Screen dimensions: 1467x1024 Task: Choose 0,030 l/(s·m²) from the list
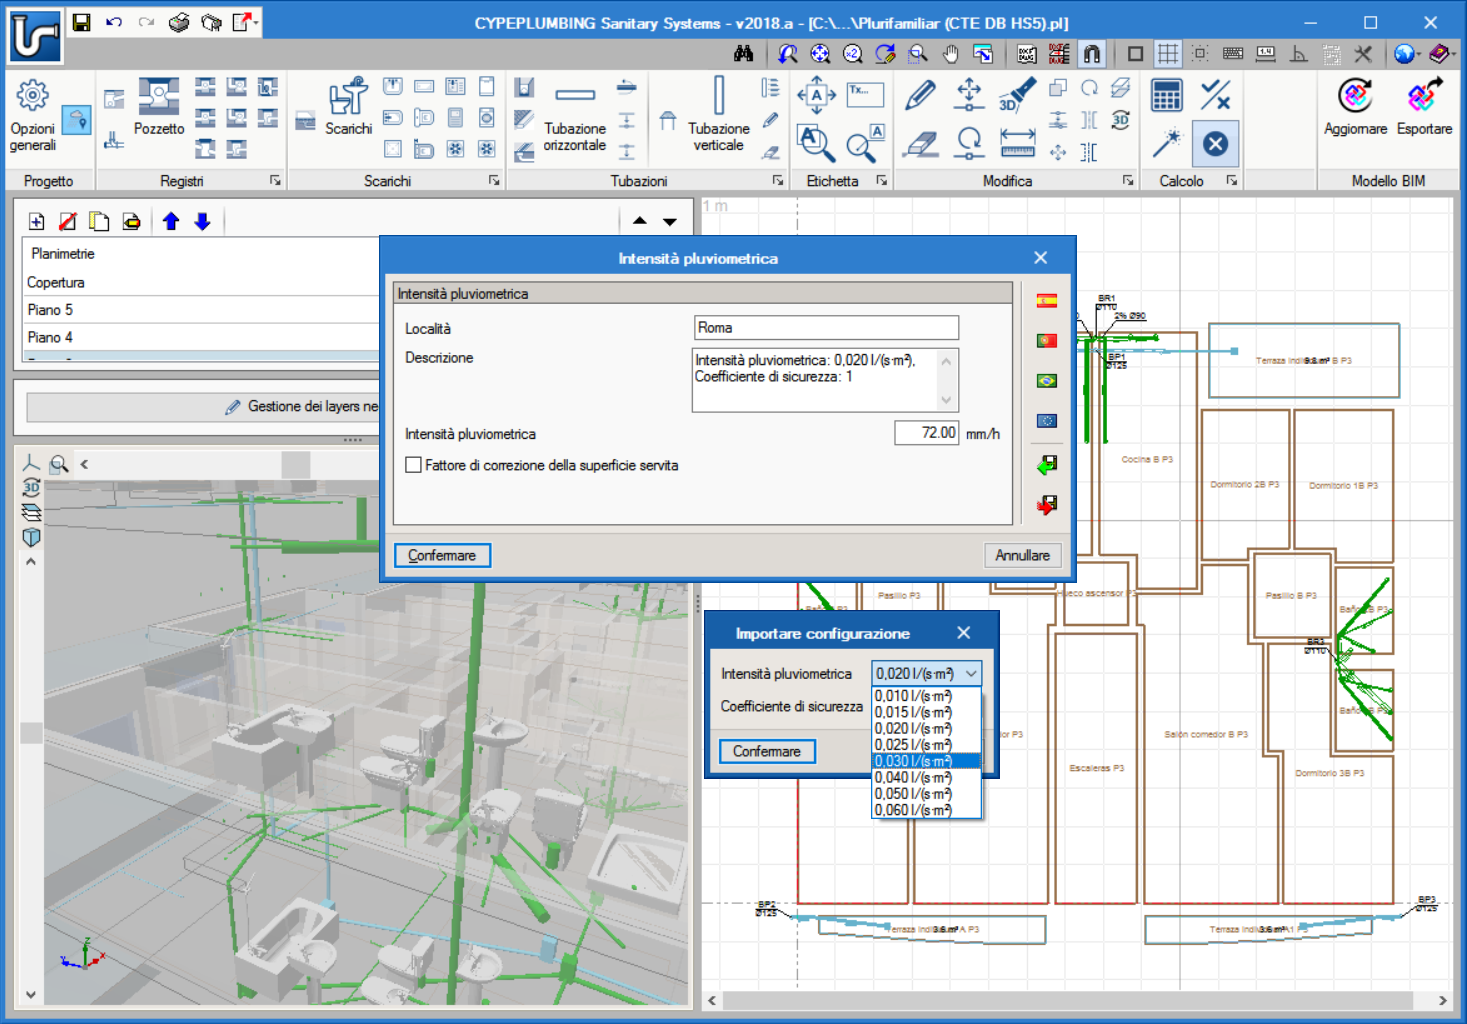(x=927, y=761)
